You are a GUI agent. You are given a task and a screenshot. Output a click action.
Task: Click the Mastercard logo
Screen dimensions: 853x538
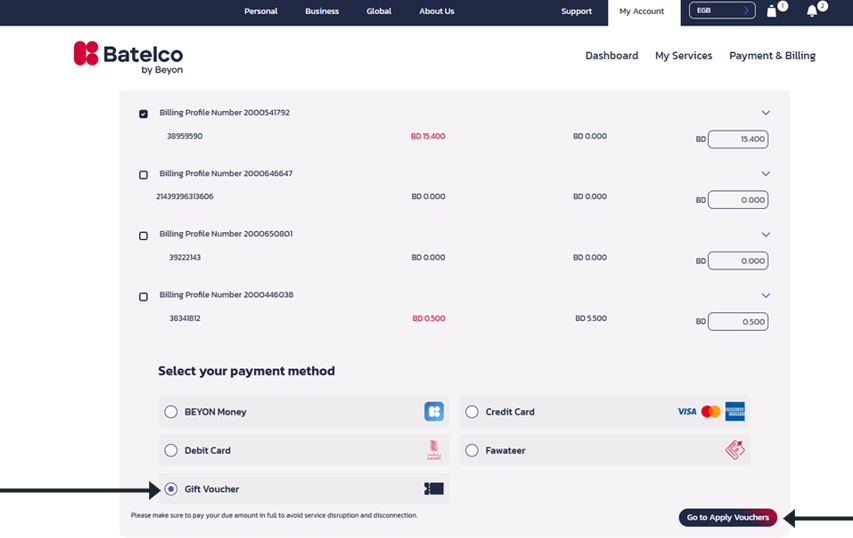(710, 412)
